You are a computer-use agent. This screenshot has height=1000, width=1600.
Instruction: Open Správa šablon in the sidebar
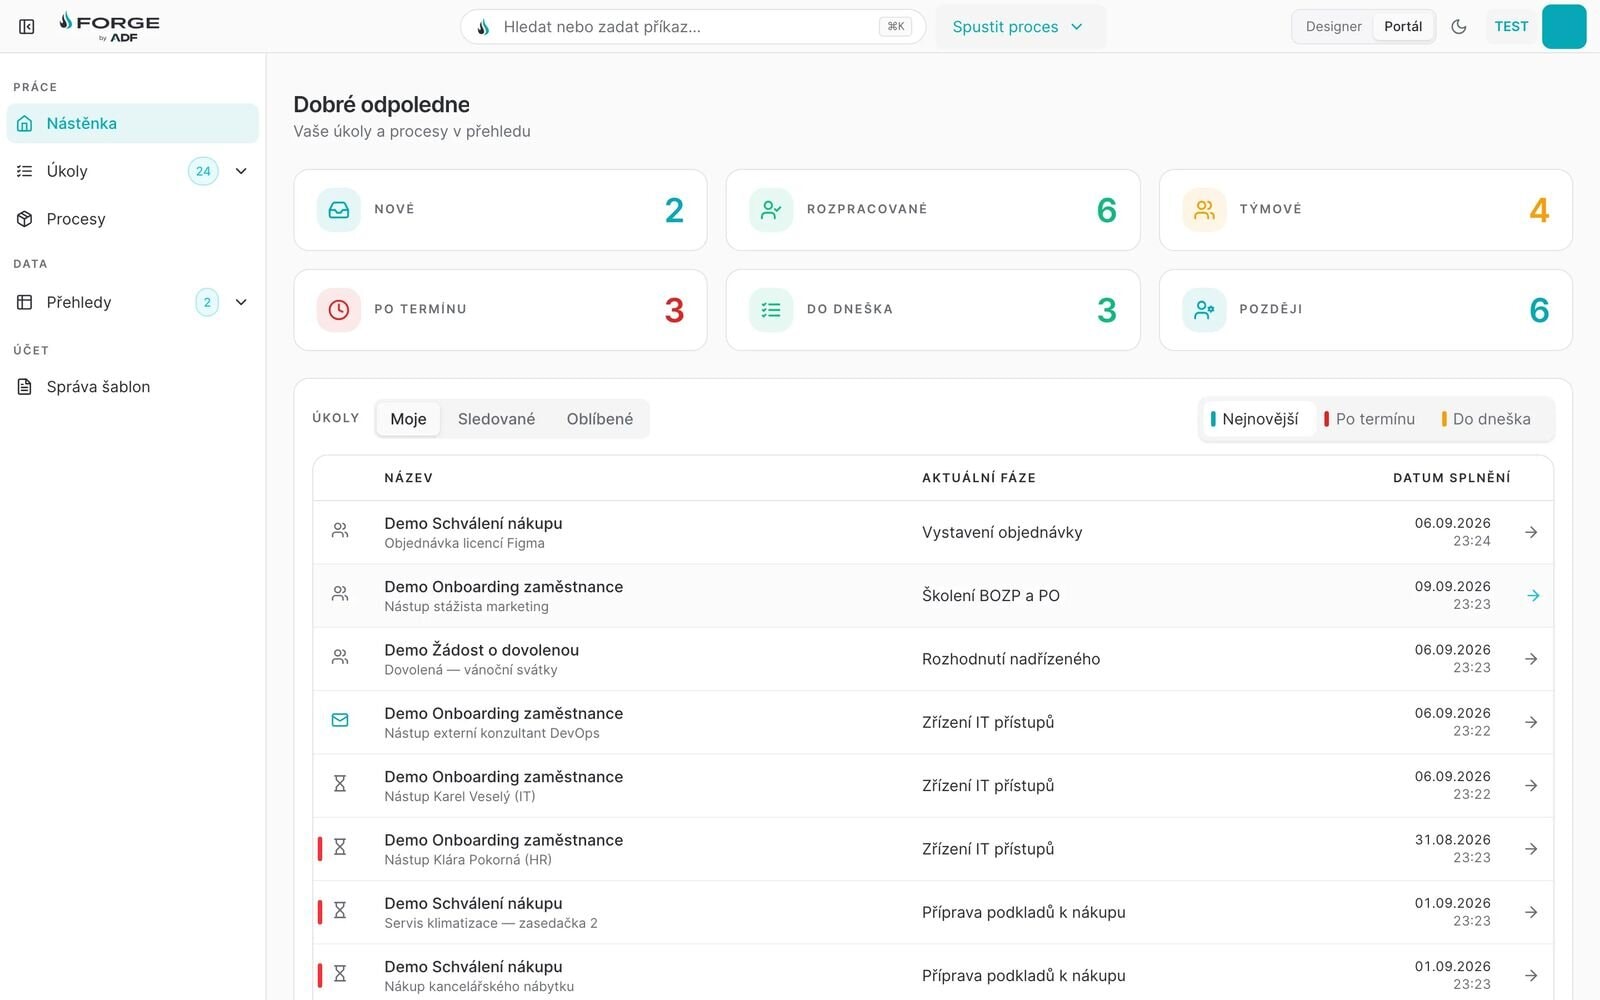[132, 387]
